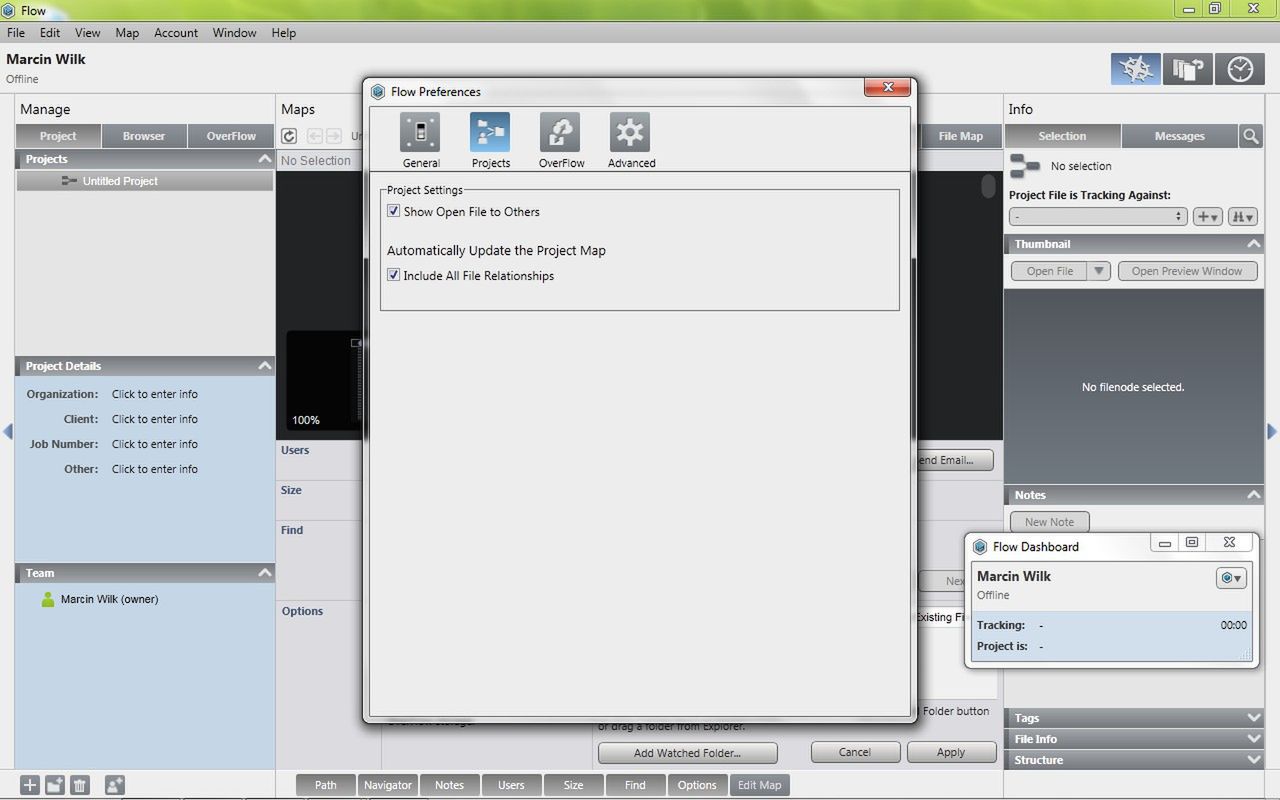Switch to the OverFlow tab in Manage

tap(231, 136)
